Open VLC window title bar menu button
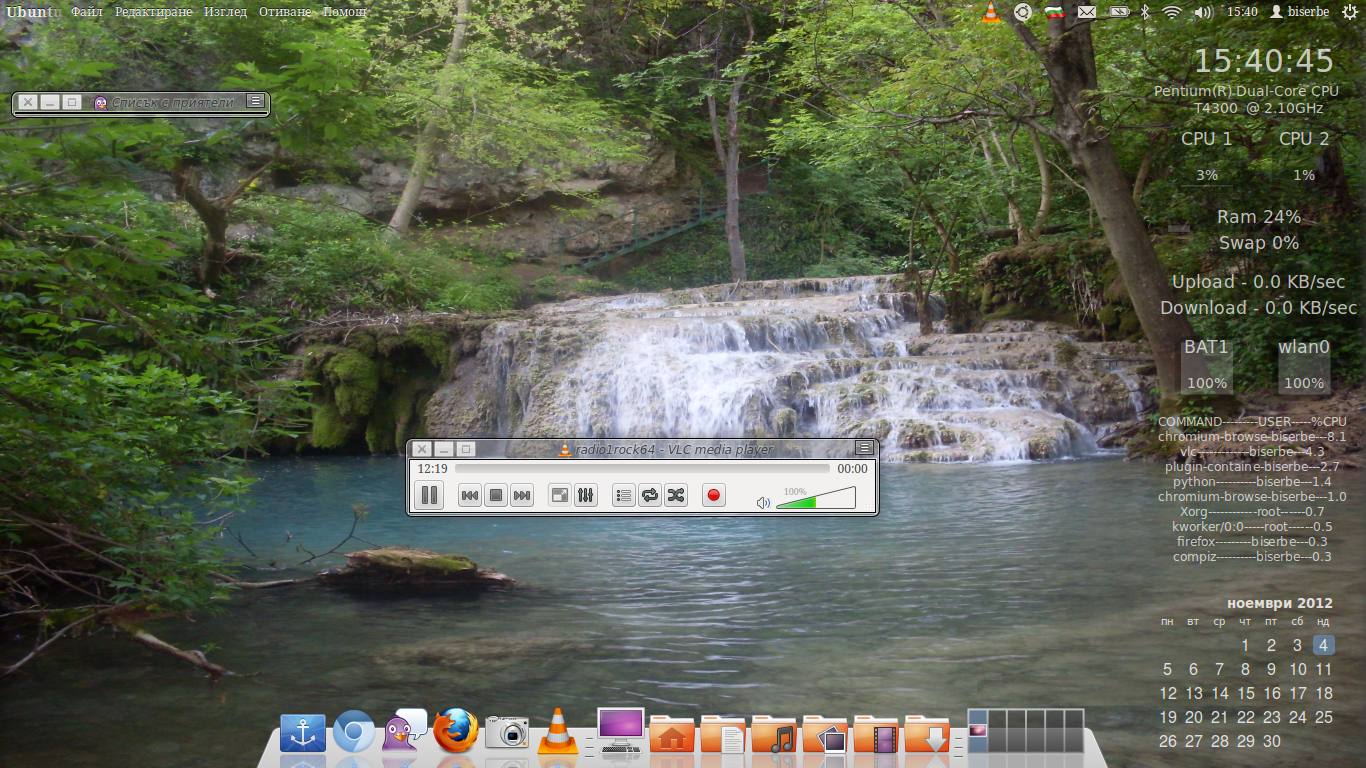 pos(864,449)
